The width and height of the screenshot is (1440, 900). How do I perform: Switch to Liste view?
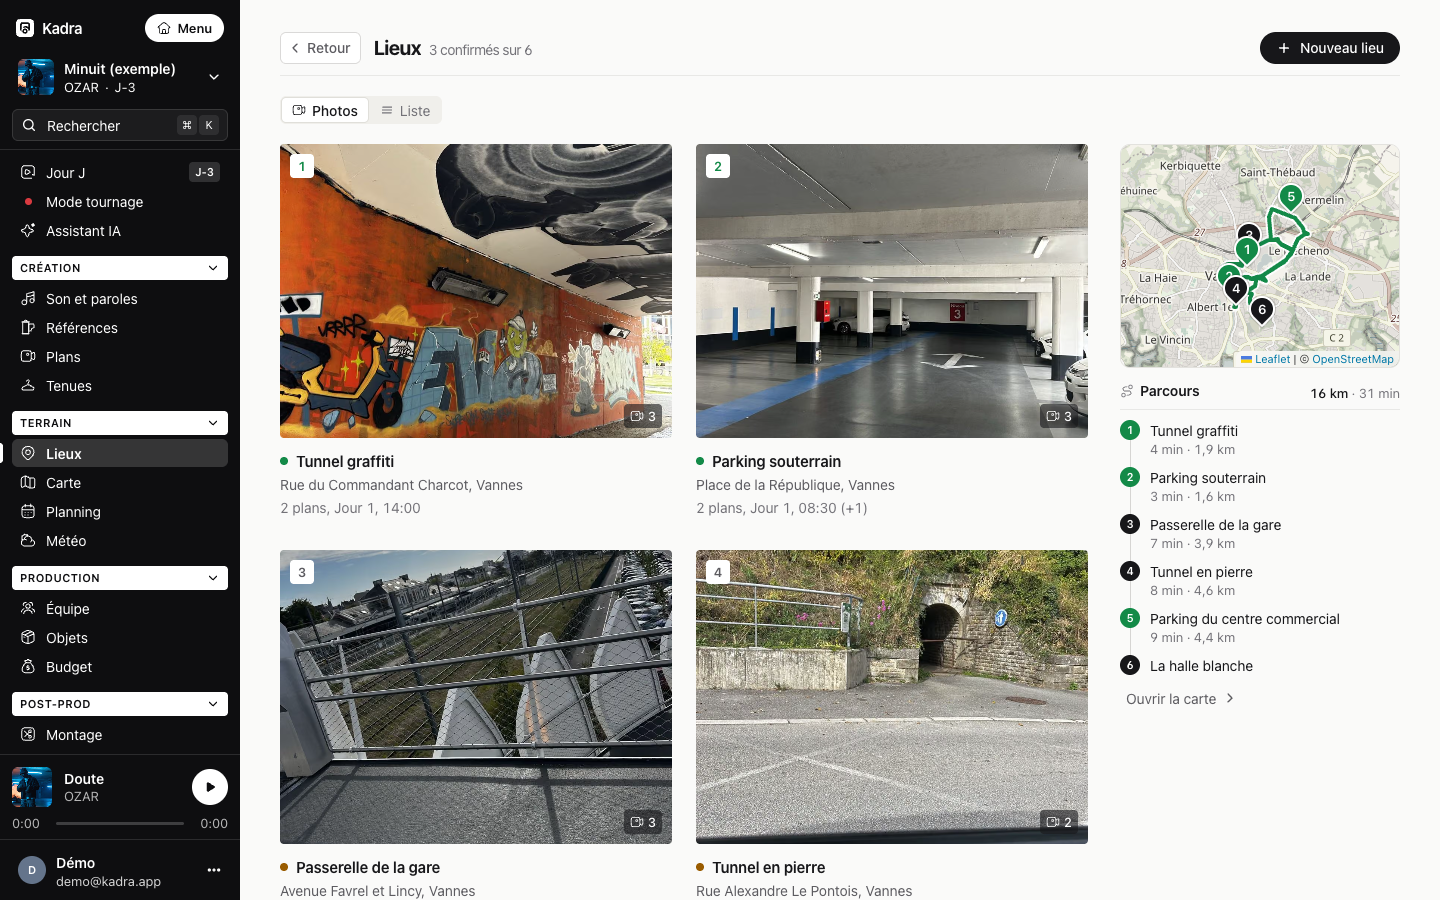(405, 110)
